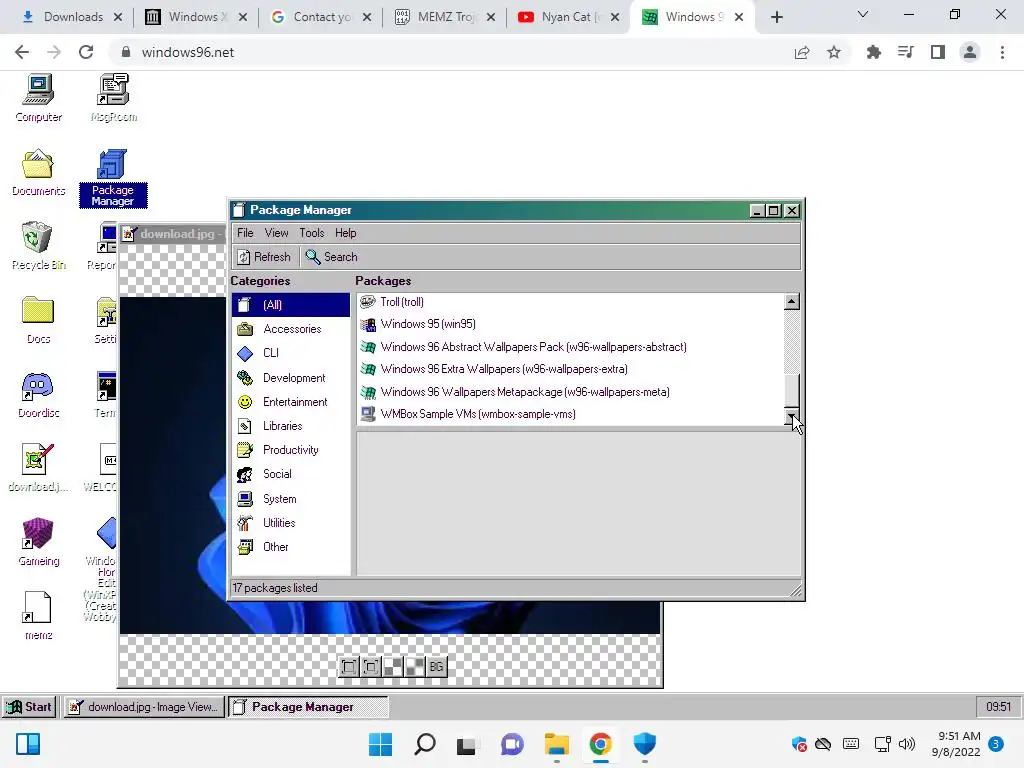
Task: Click the packages list scroll up arrow
Action: 792,301
